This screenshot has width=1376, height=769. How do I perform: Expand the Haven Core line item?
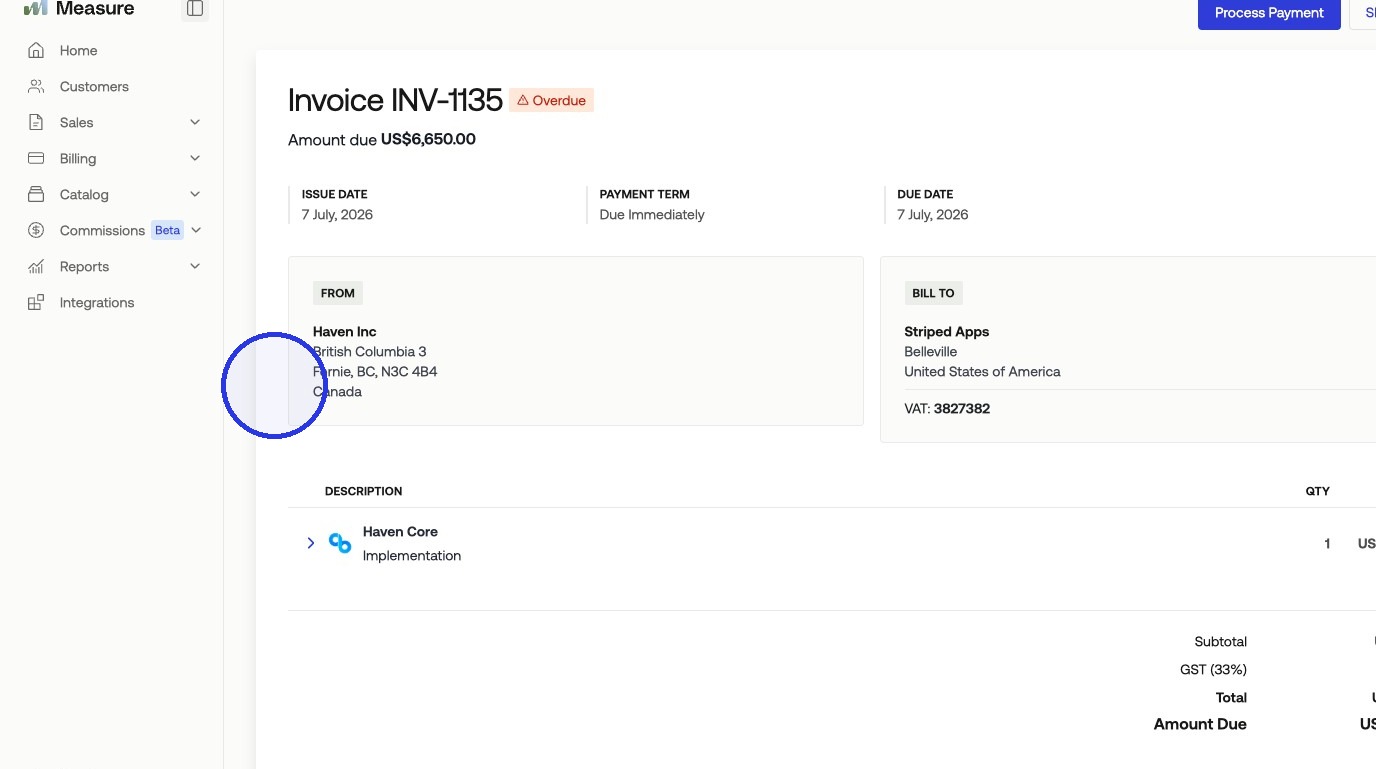coord(311,543)
